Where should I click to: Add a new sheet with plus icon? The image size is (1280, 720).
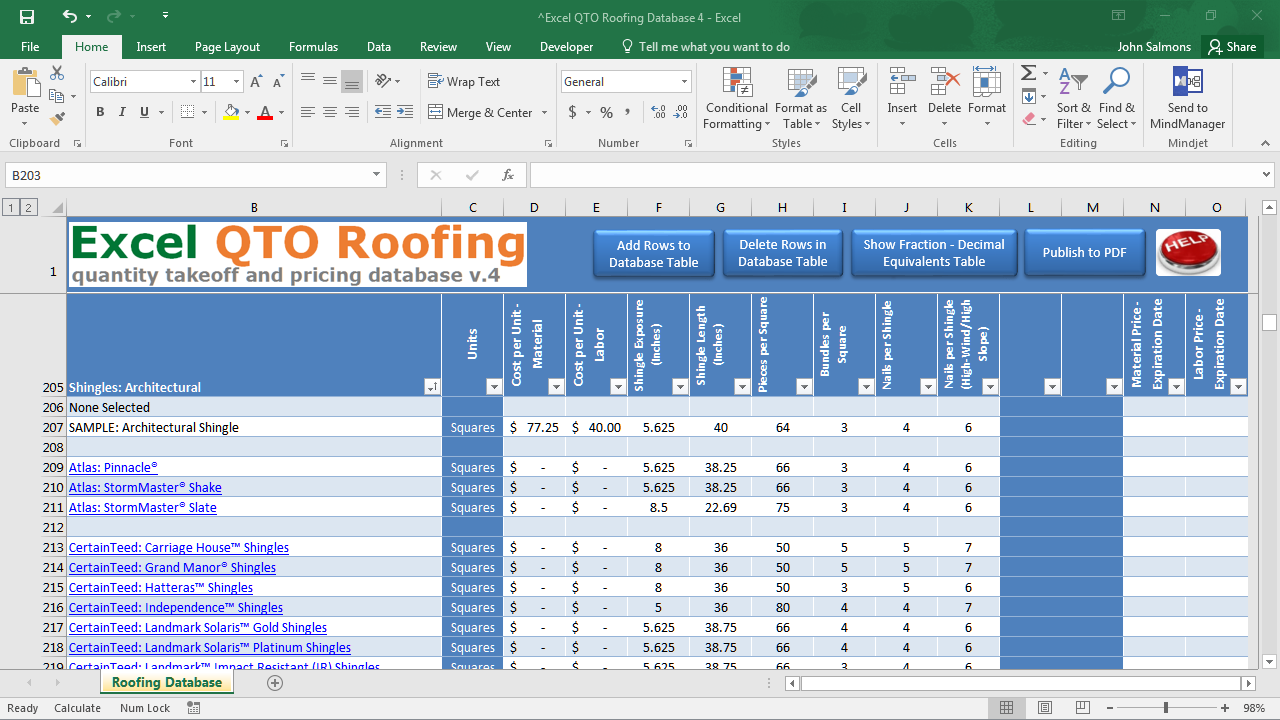pos(275,683)
